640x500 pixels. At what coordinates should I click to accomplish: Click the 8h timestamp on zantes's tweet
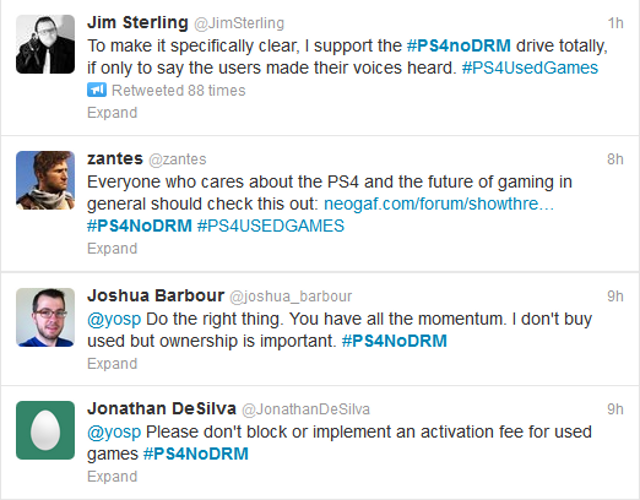point(615,158)
